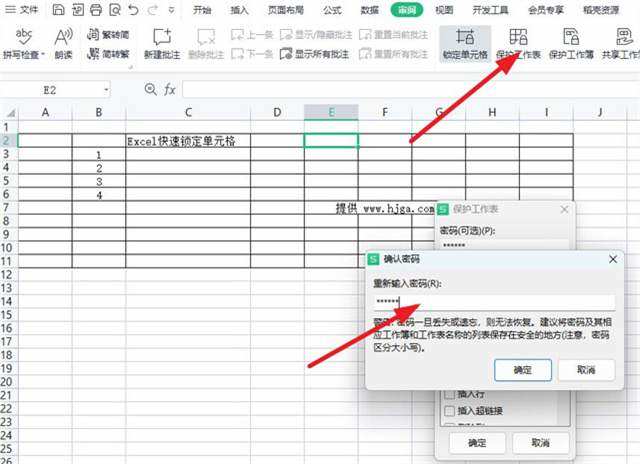Click 确定 in 保护工作表 dialog
The height and width of the screenshot is (464, 640).
[477, 443]
